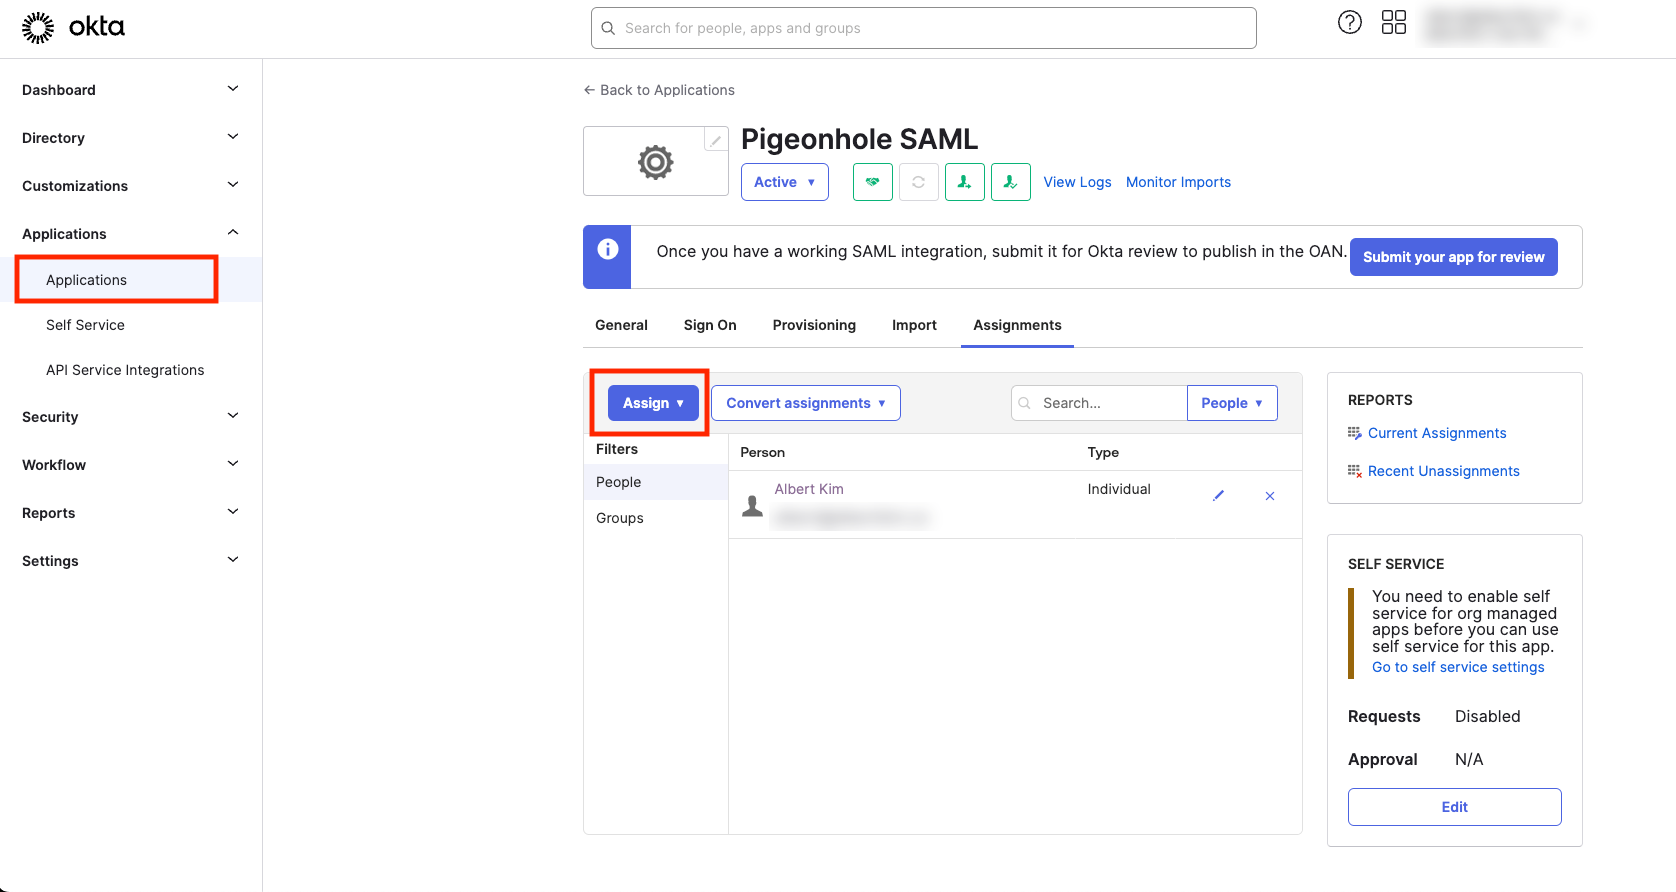Click the green push users icon
The width and height of the screenshot is (1676, 892).
965,182
